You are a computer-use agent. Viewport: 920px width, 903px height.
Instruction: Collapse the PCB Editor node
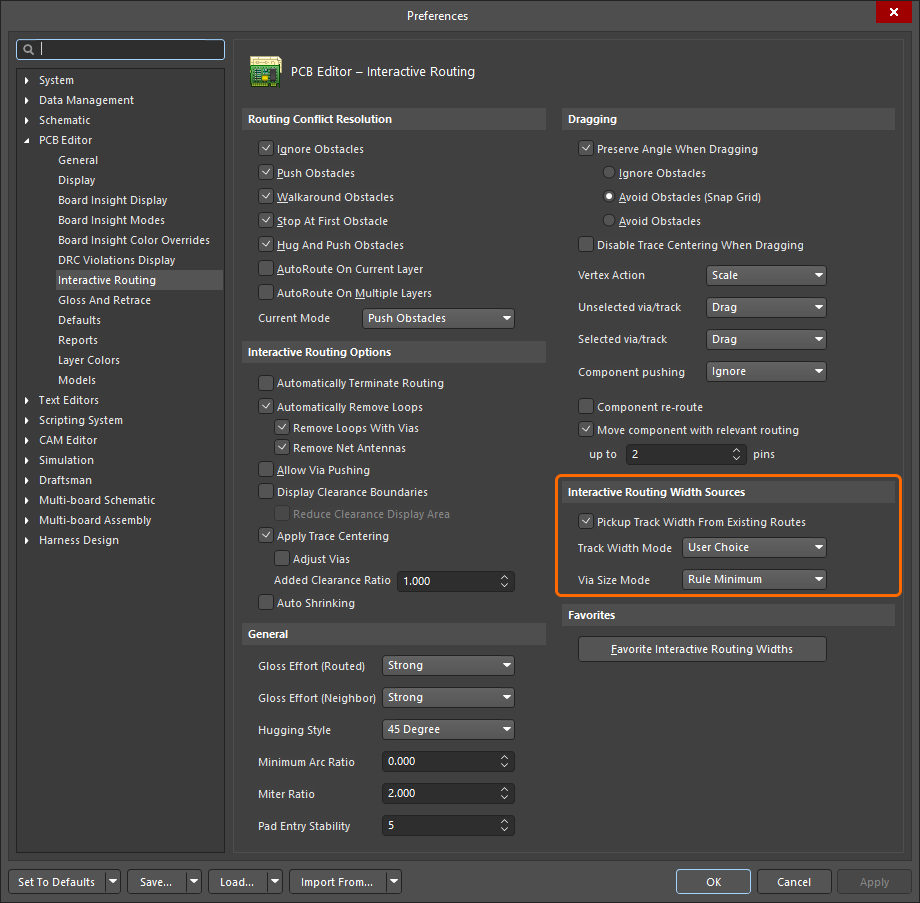(27, 140)
